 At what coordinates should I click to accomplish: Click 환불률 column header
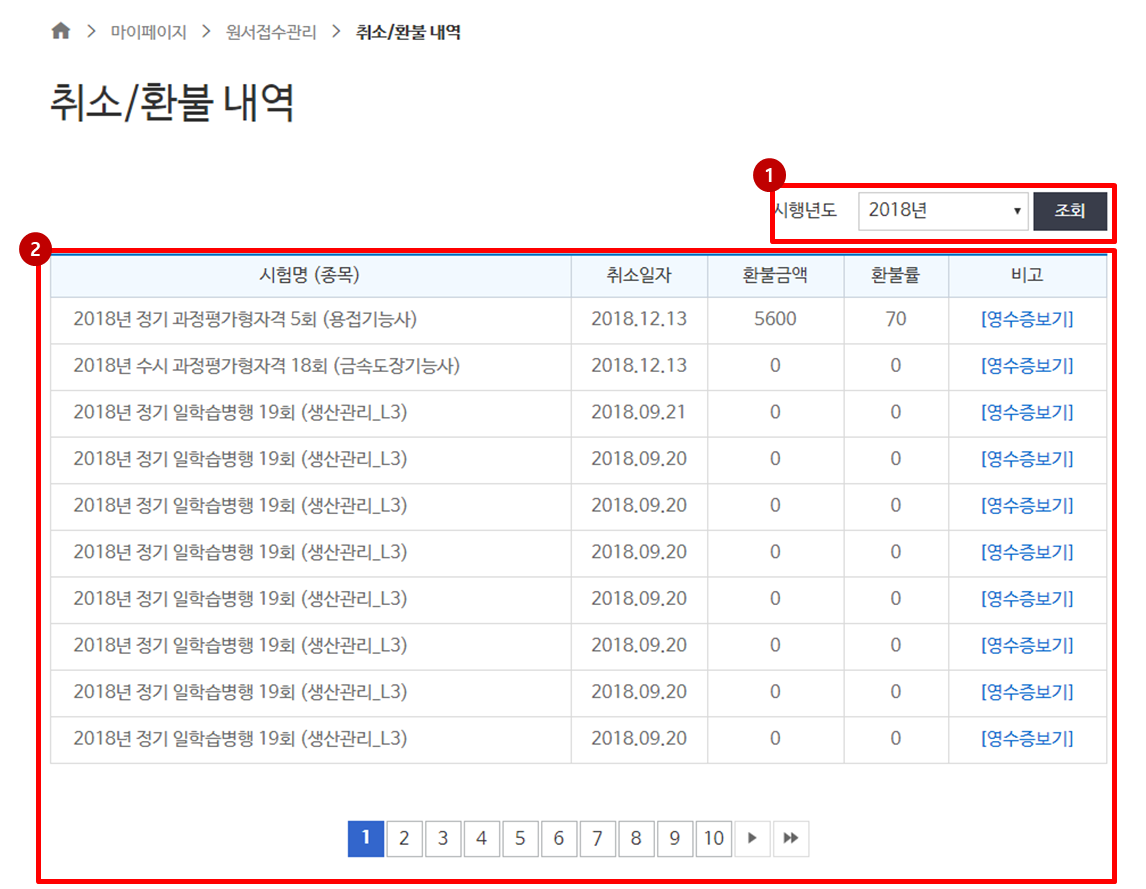click(x=896, y=276)
